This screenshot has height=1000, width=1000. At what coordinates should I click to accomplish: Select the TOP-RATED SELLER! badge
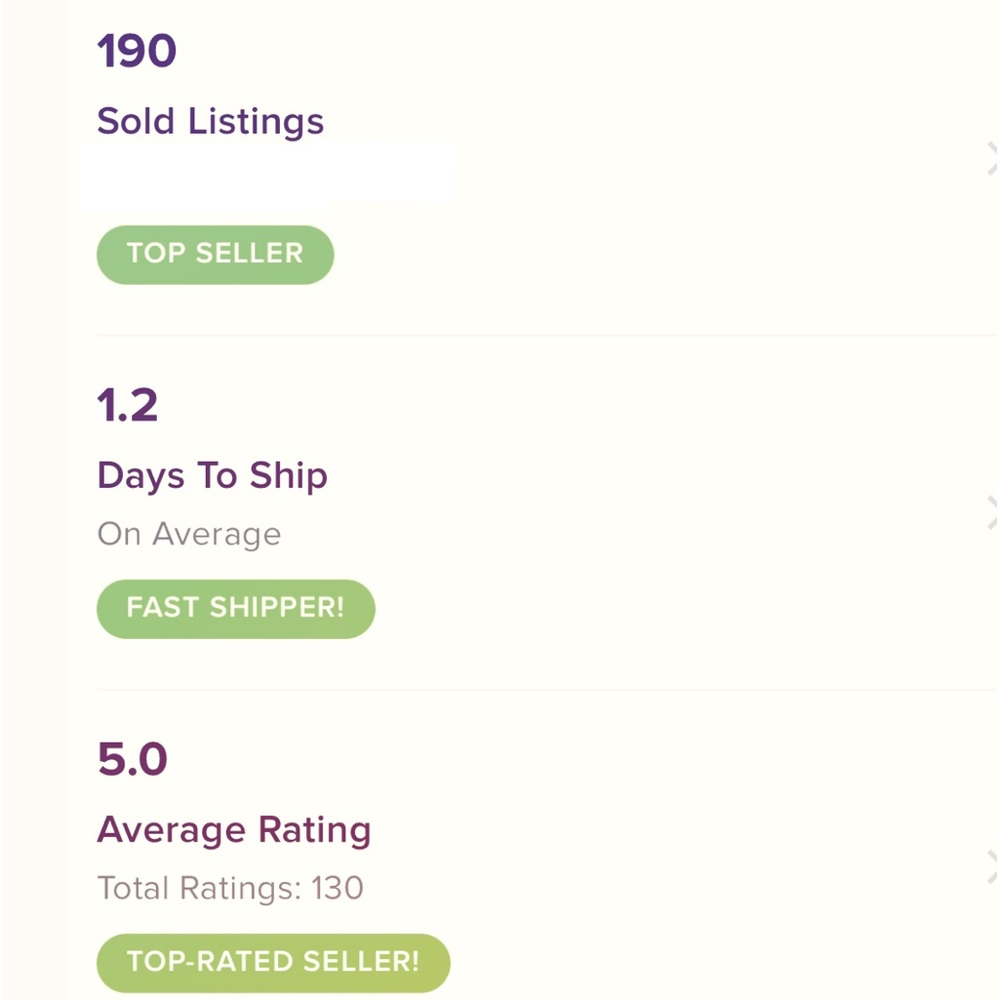[x=273, y=962]
